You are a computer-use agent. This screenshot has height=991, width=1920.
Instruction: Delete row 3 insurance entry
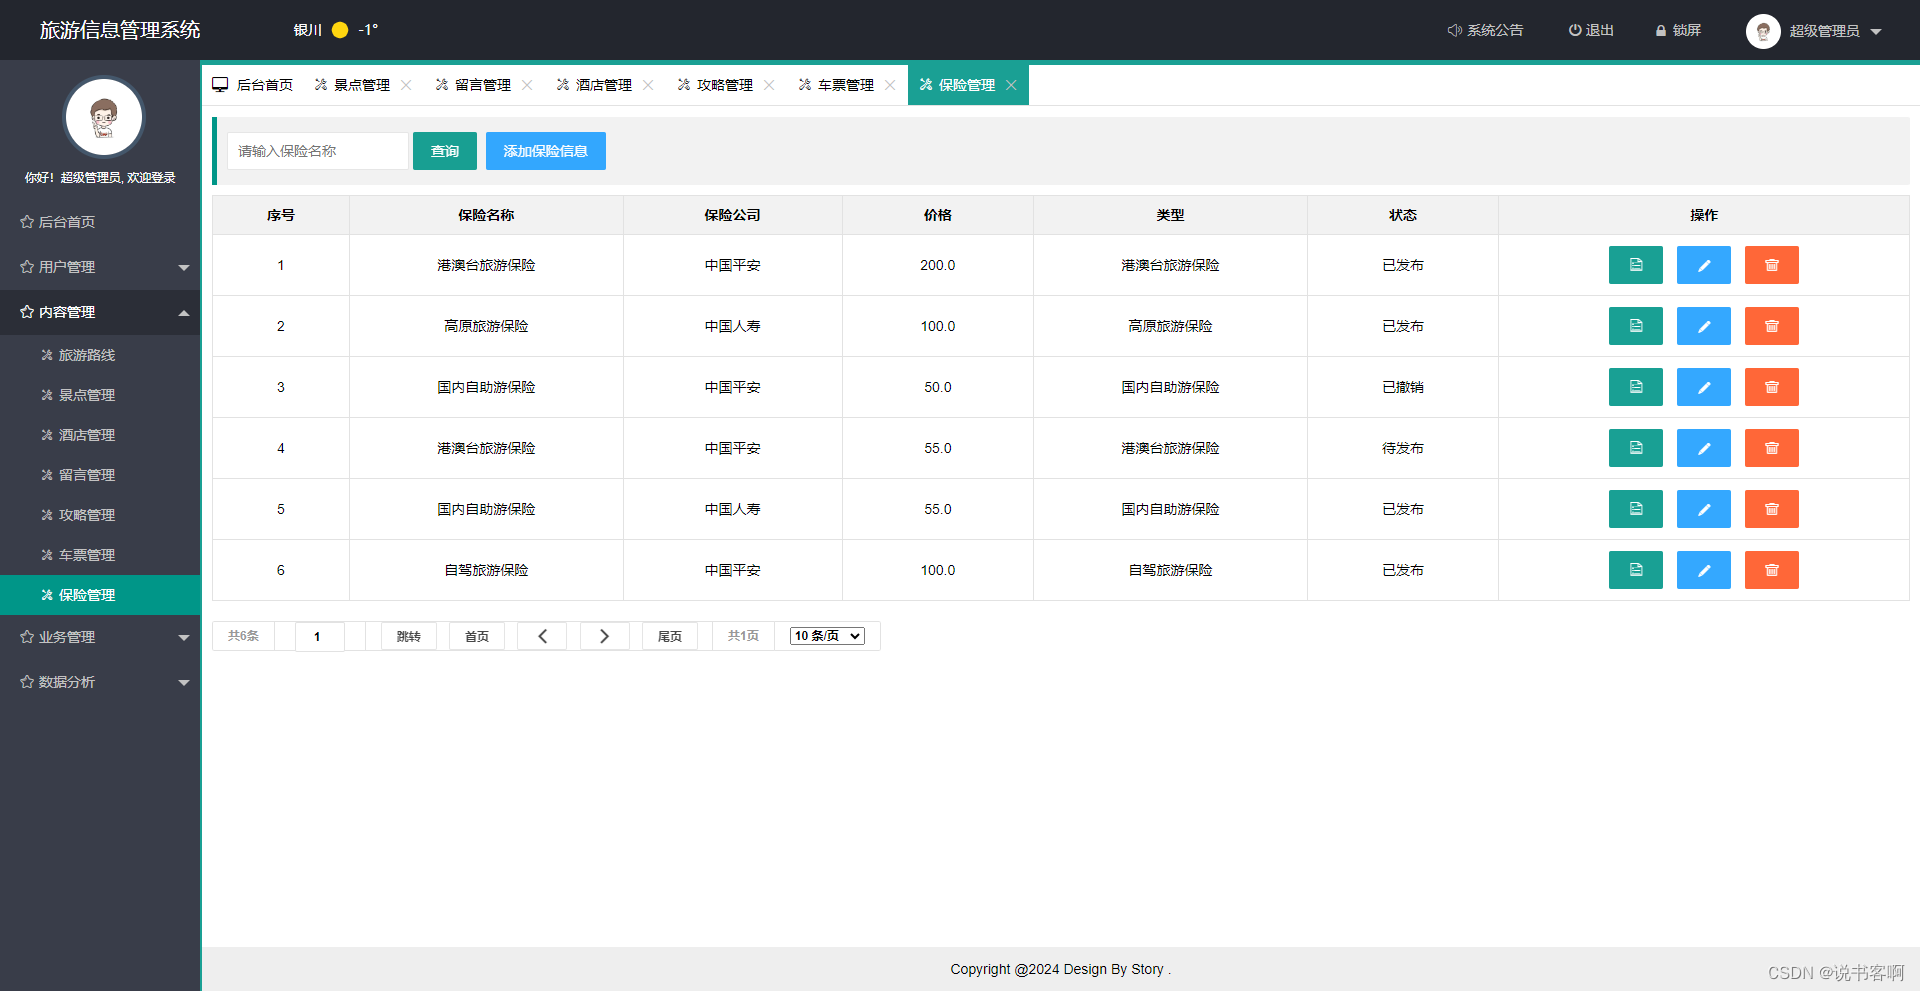click(x=1771, y=387)
